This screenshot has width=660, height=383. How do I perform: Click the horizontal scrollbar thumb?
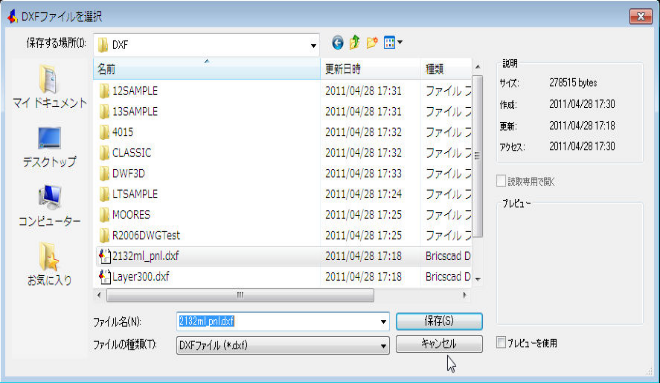pos(240,295)
